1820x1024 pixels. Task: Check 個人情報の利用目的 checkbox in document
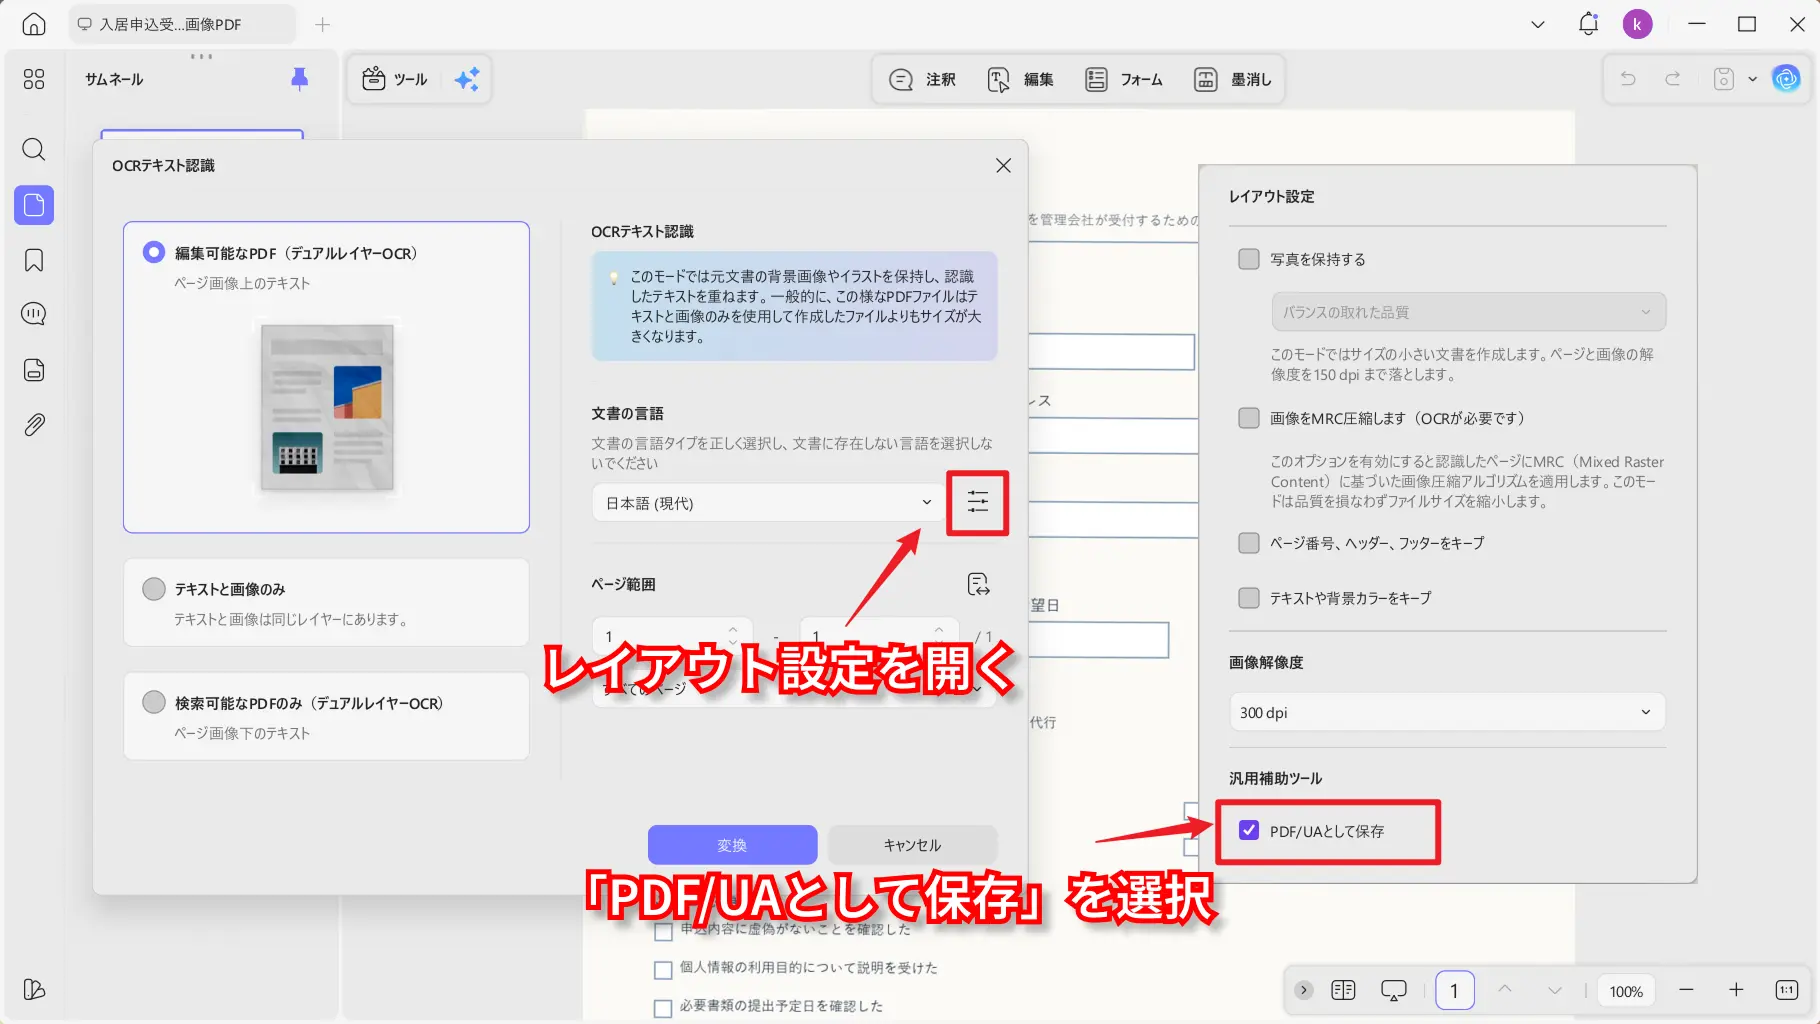pyautogui.click(x=662, y=969)
